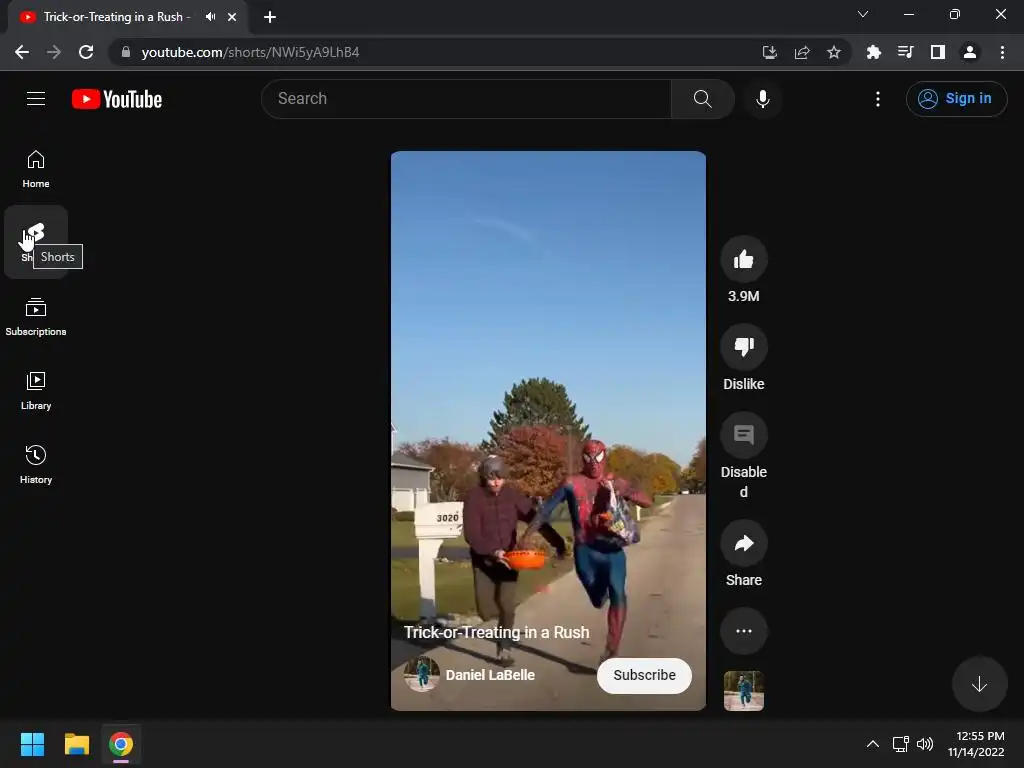Click in the Search input field
The width and height of the screenshot is (1024, 768).
point(466,99)
